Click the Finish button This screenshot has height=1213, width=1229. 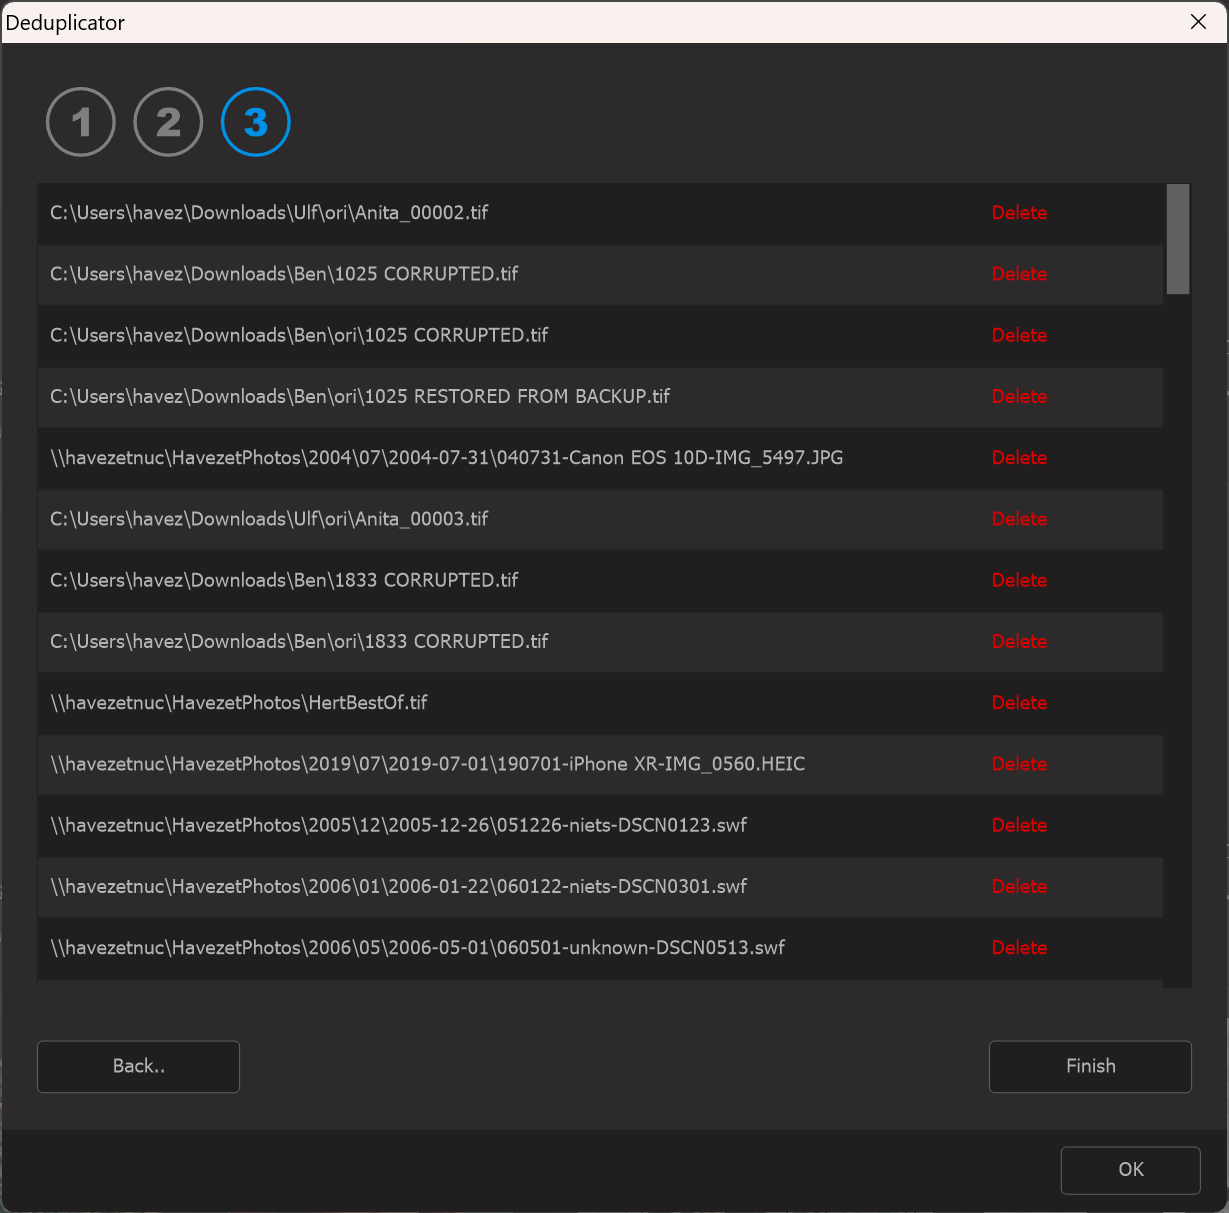point(1090,1066)
